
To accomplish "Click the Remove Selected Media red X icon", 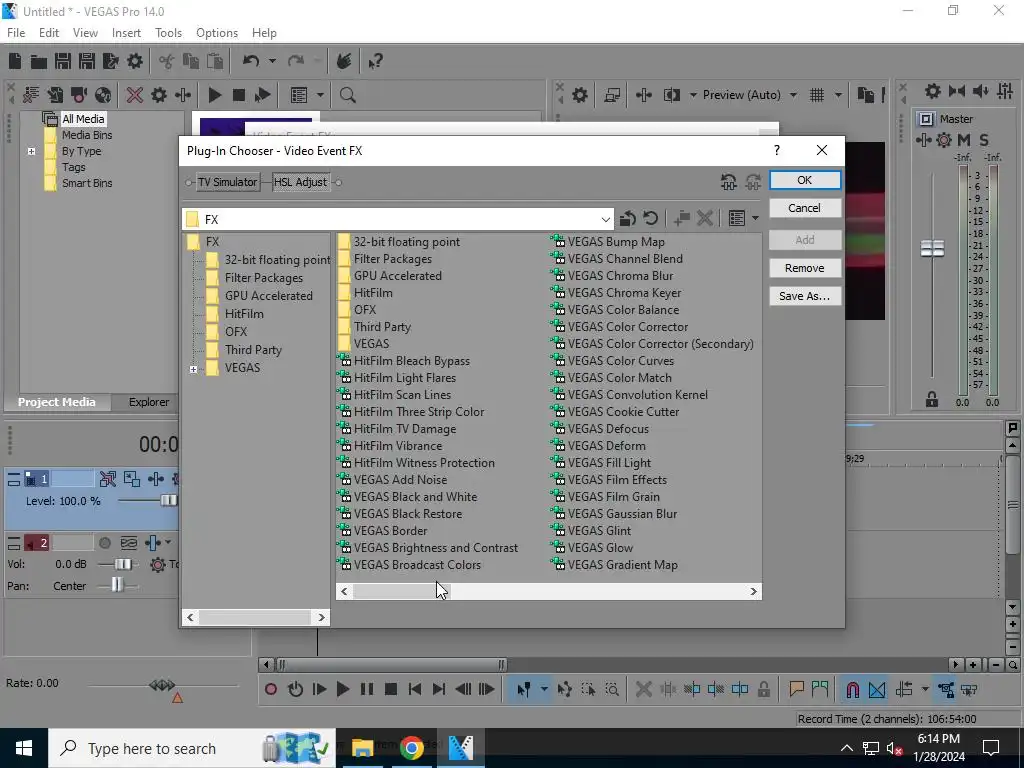I will (x=135, y=95).
